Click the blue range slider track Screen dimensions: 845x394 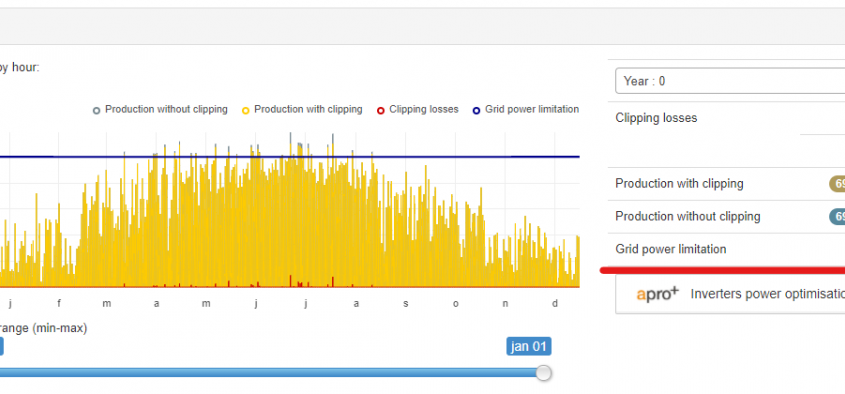268,372
